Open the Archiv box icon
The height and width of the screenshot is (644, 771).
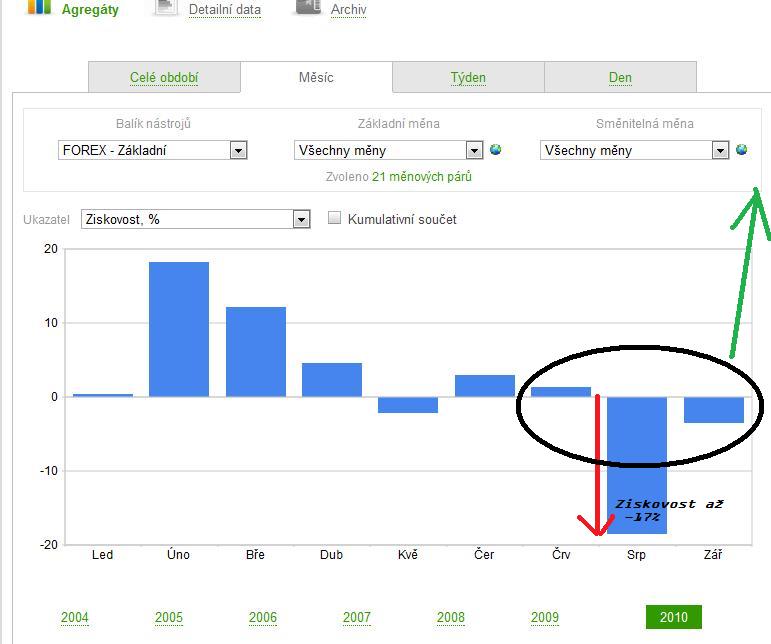(308, 7)
